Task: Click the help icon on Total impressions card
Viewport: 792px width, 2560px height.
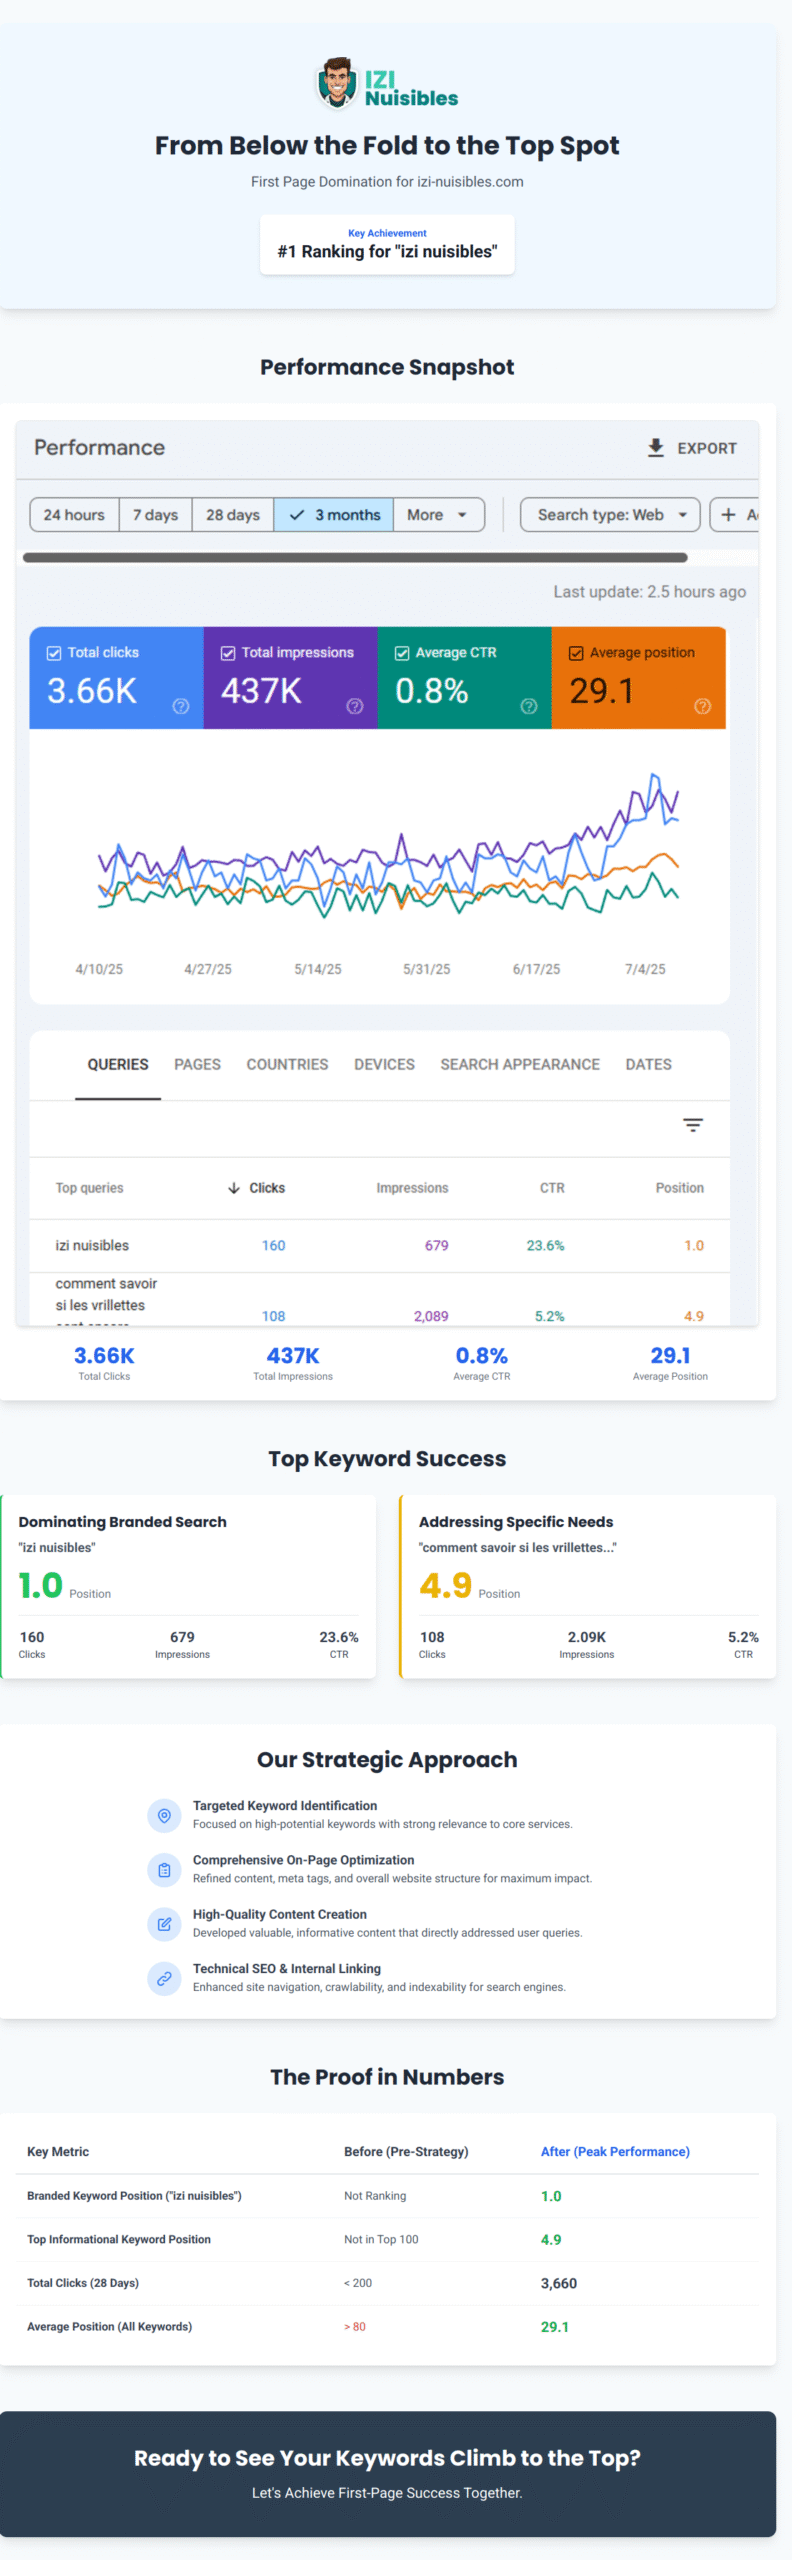Action: (x=355, y=706)
